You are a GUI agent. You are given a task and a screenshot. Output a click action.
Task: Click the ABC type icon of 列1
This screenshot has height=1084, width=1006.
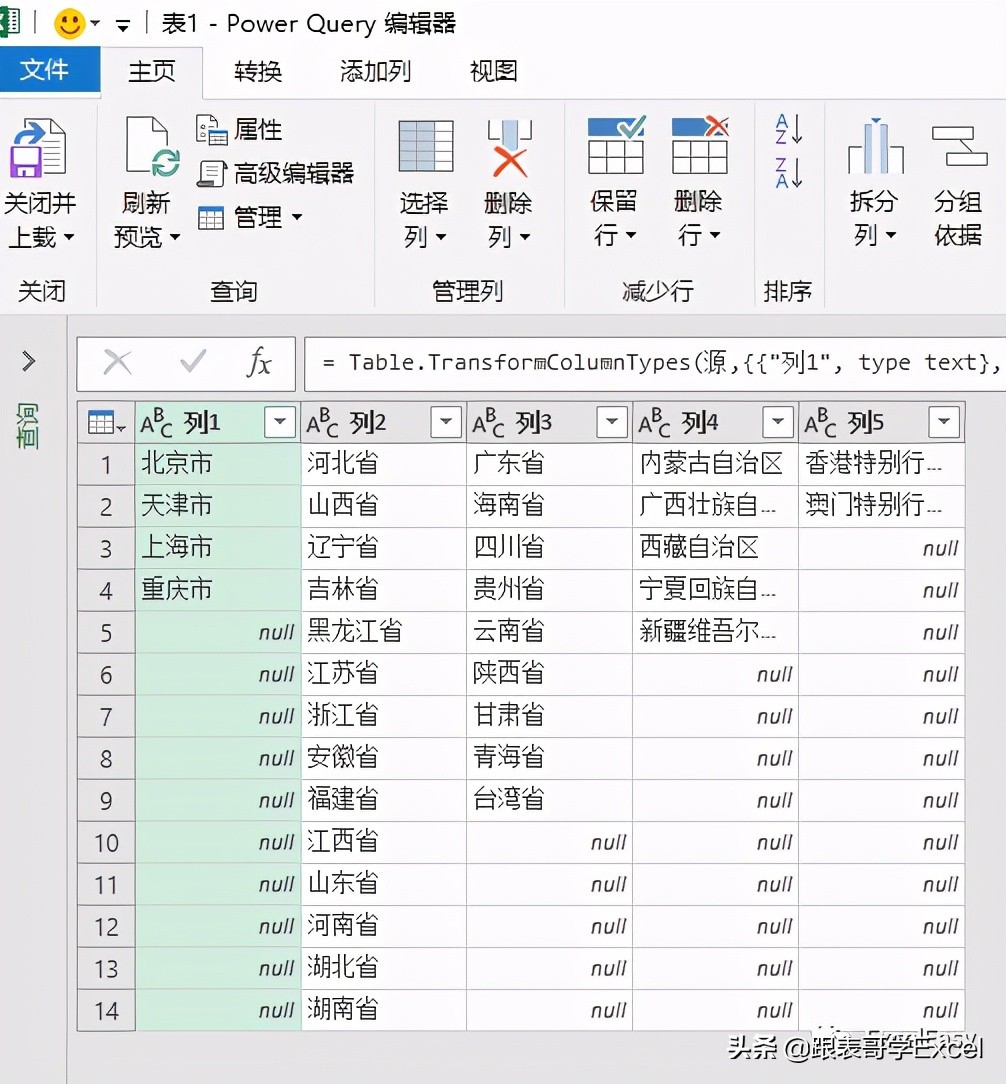coord(156,422)
